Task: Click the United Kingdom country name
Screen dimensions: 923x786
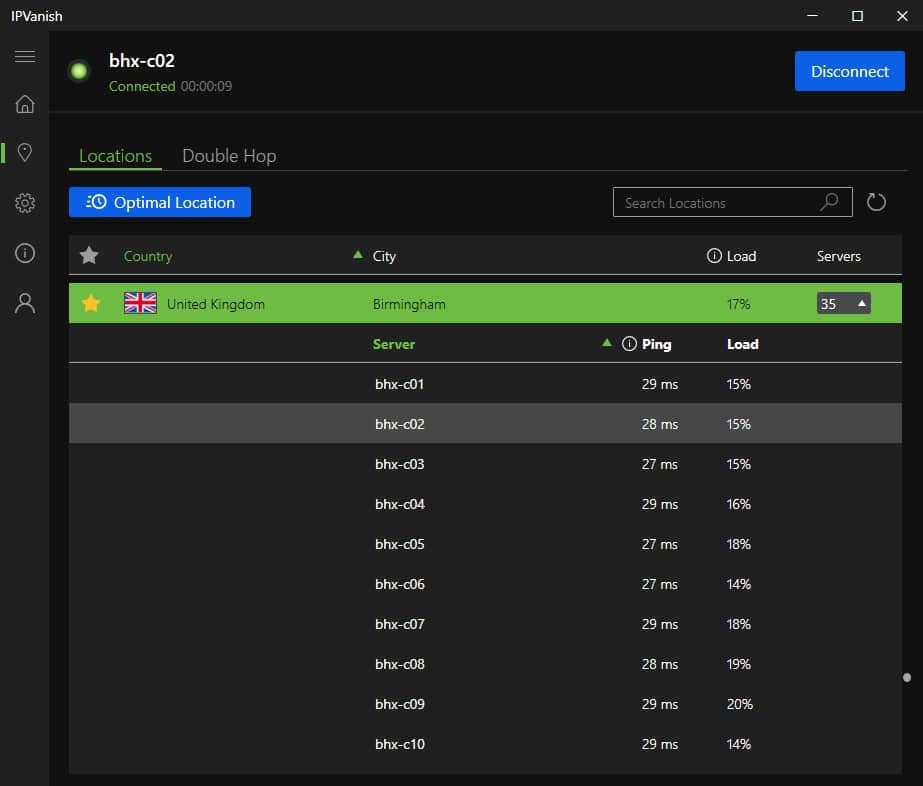Action: (x=215, y=304)
